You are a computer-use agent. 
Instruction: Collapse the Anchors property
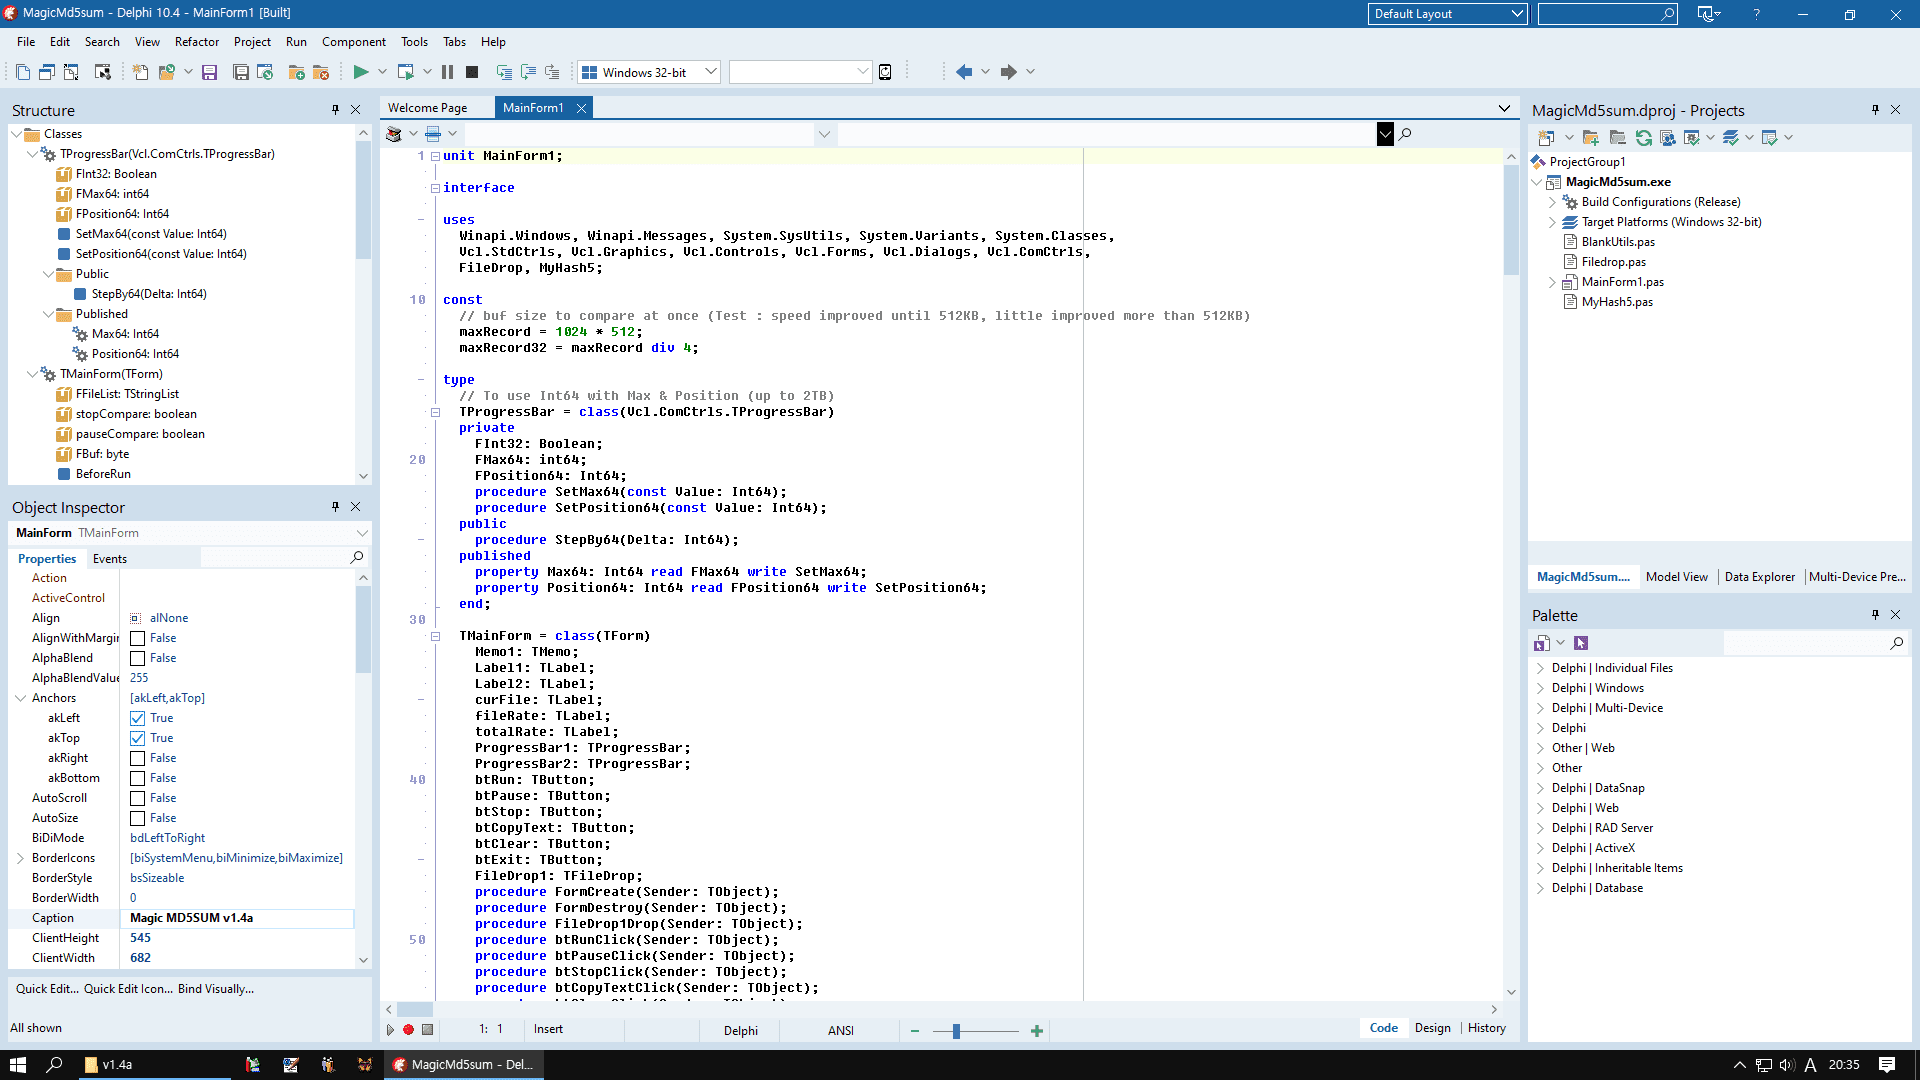click(x=20, y=698)
